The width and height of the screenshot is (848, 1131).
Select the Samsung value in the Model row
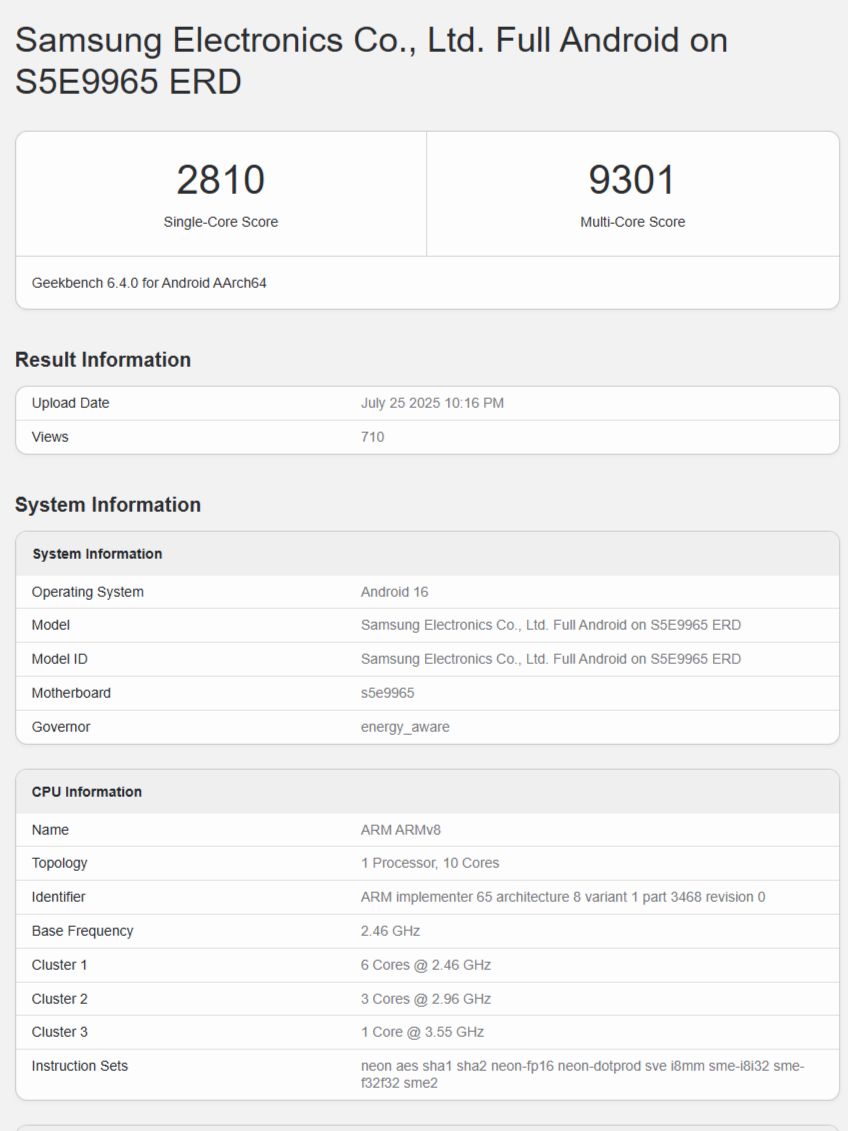(x=551, y=625)
